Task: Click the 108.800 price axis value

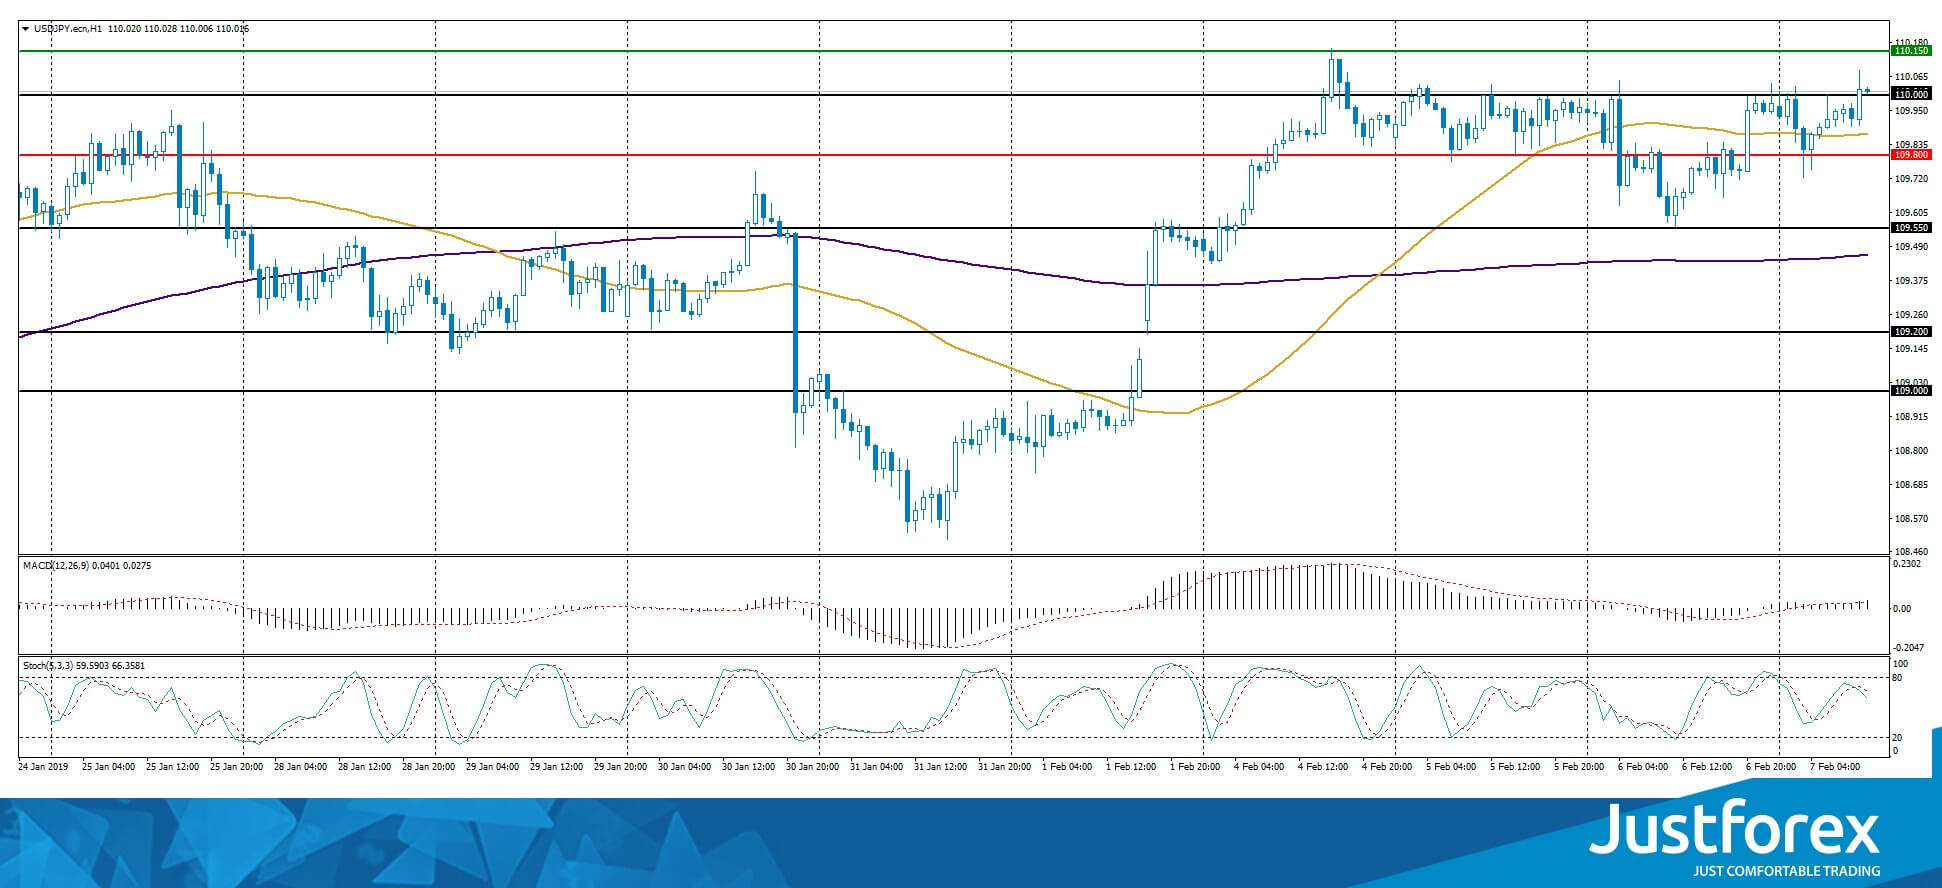Action: pyautogui.click(x=1911, y=451)
